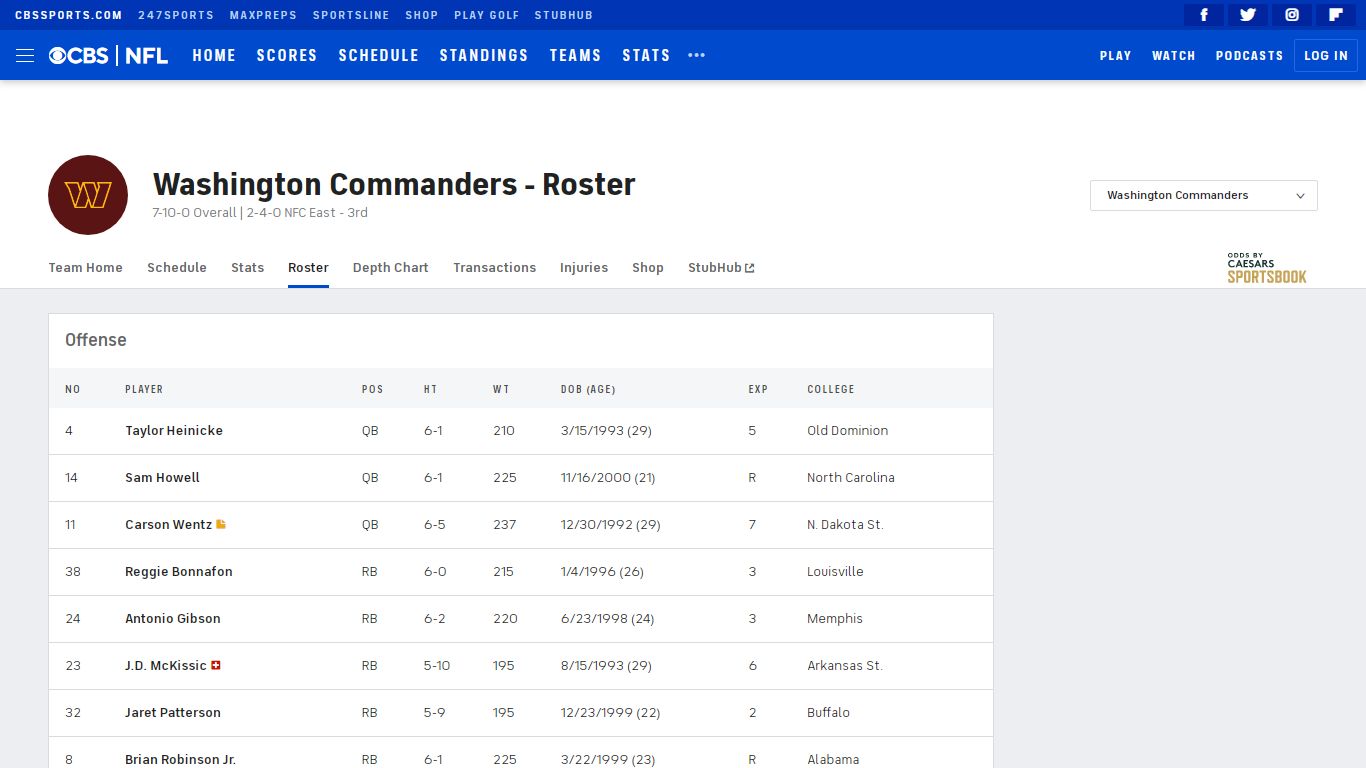Click the injury icon next to J.D. McKissic
1366x768 pixels.
[216, 665]
